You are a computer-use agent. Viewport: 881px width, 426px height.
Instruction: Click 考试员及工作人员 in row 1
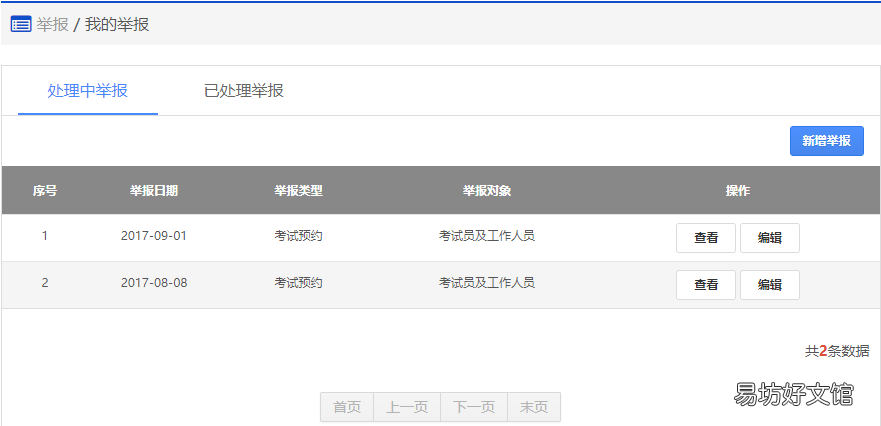tap(487, 236)
